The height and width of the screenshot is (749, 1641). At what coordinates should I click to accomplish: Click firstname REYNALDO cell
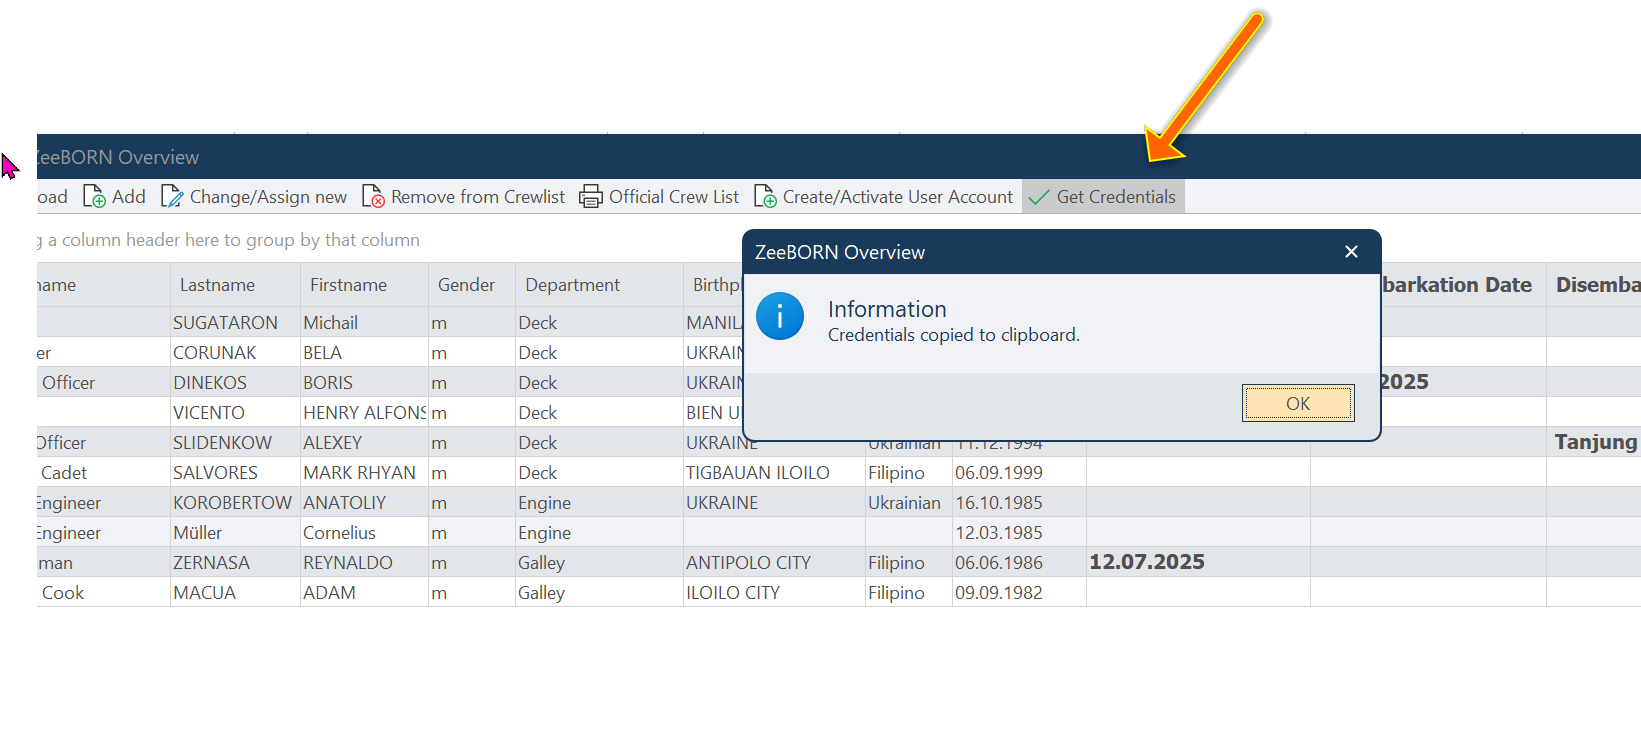coord(364,563)
